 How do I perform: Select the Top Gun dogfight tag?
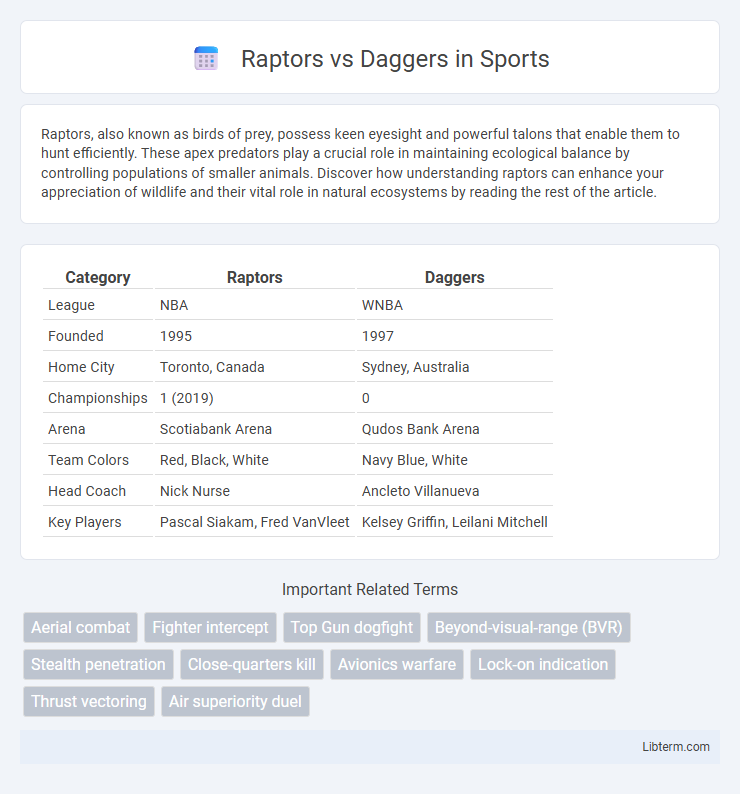(352, 627)
